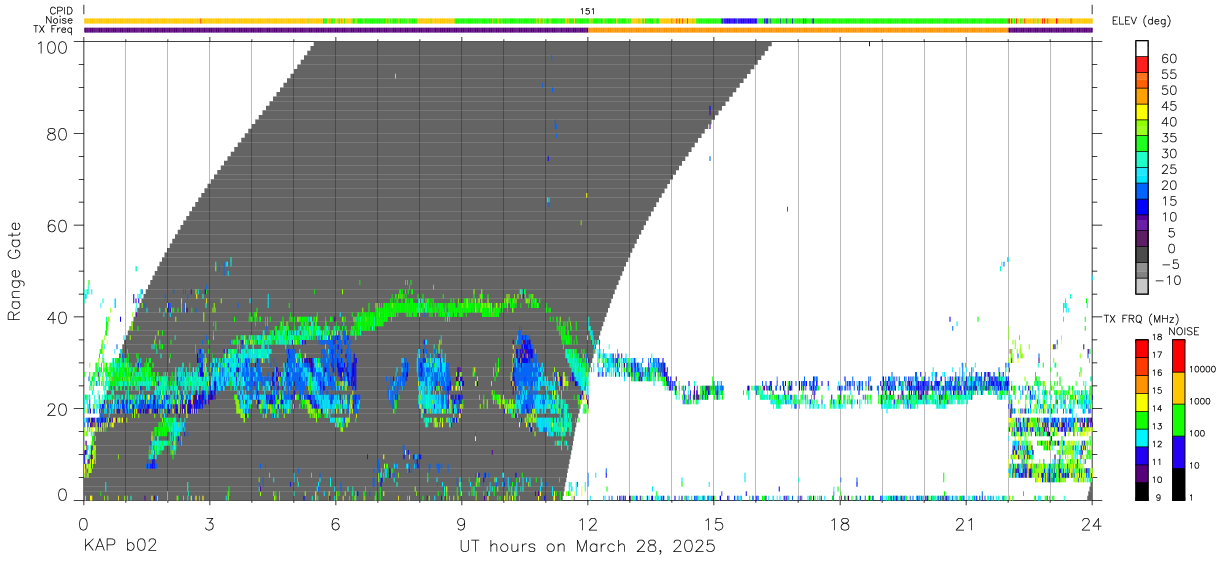Click the 3 tick on UT hours axis
This screenshot has height=567, width=1228.
[x=209, y=523]
